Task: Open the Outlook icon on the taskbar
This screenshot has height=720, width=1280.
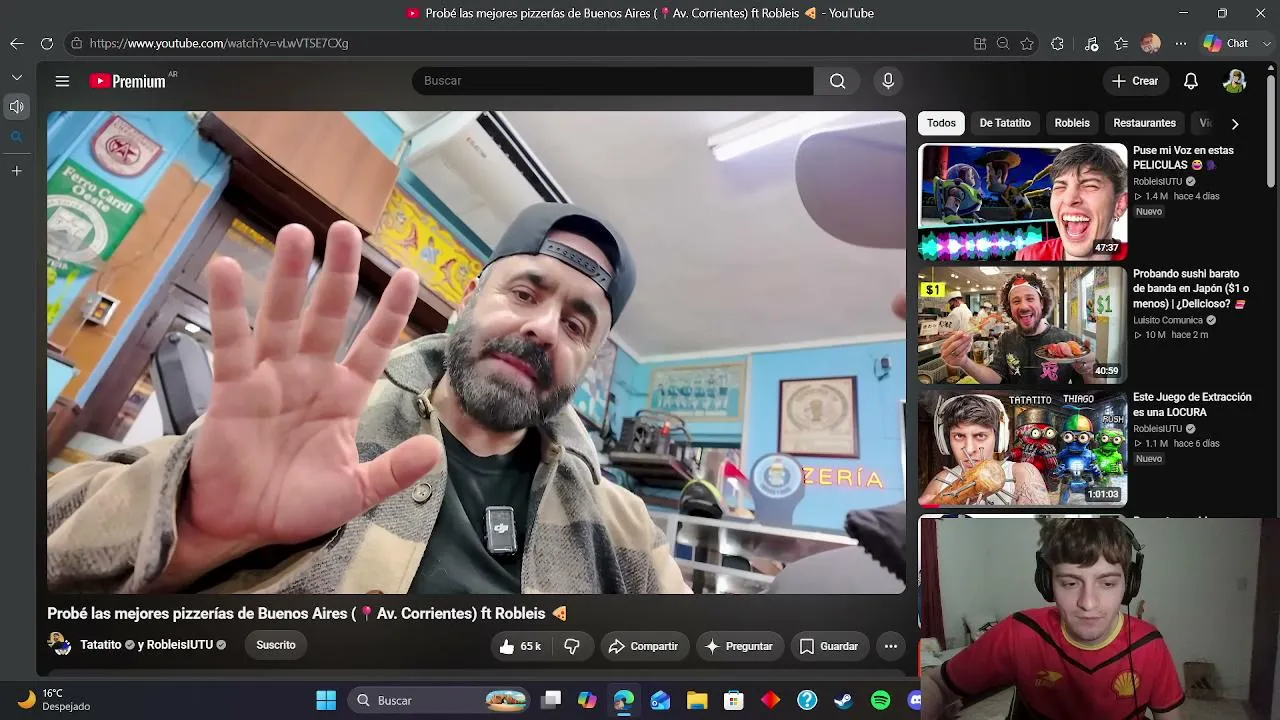Action: point(660,700)
